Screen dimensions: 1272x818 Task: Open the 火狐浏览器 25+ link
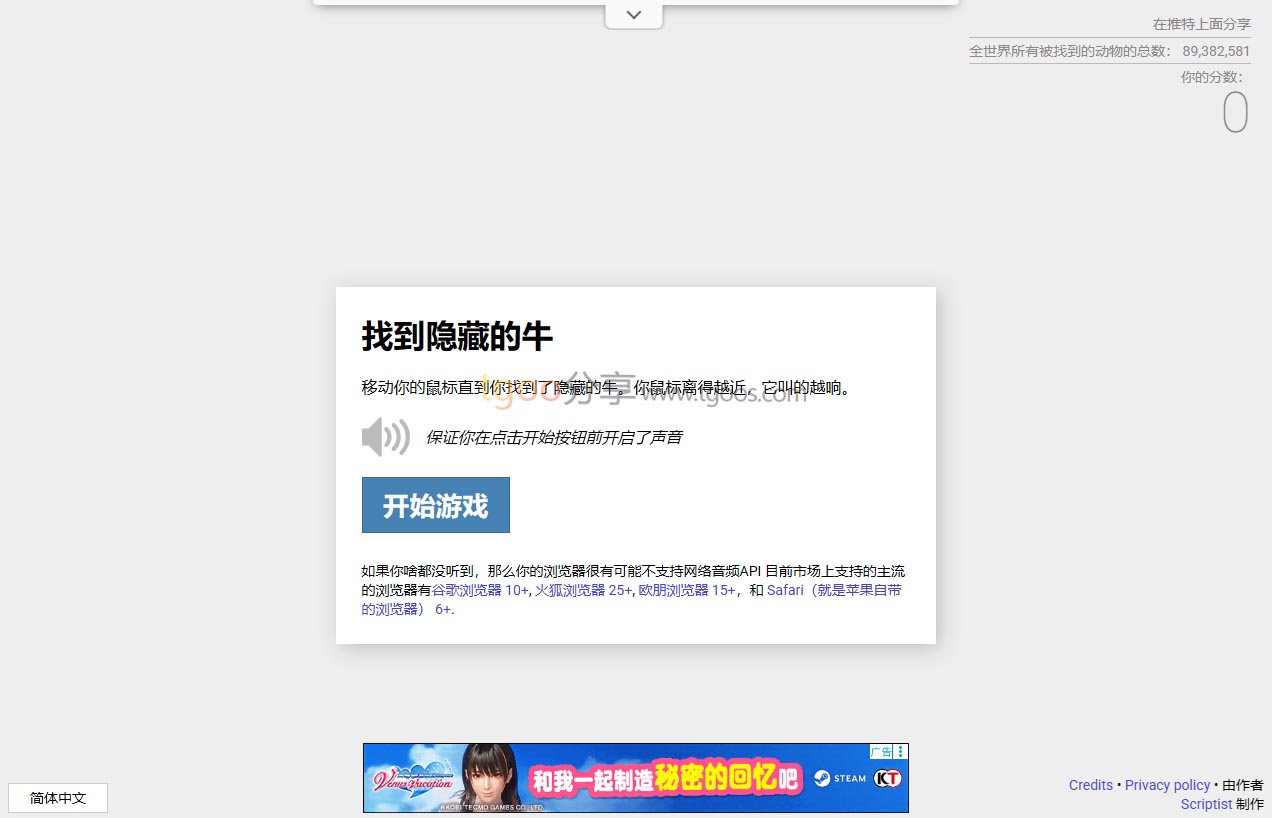[x=583, y=590]
